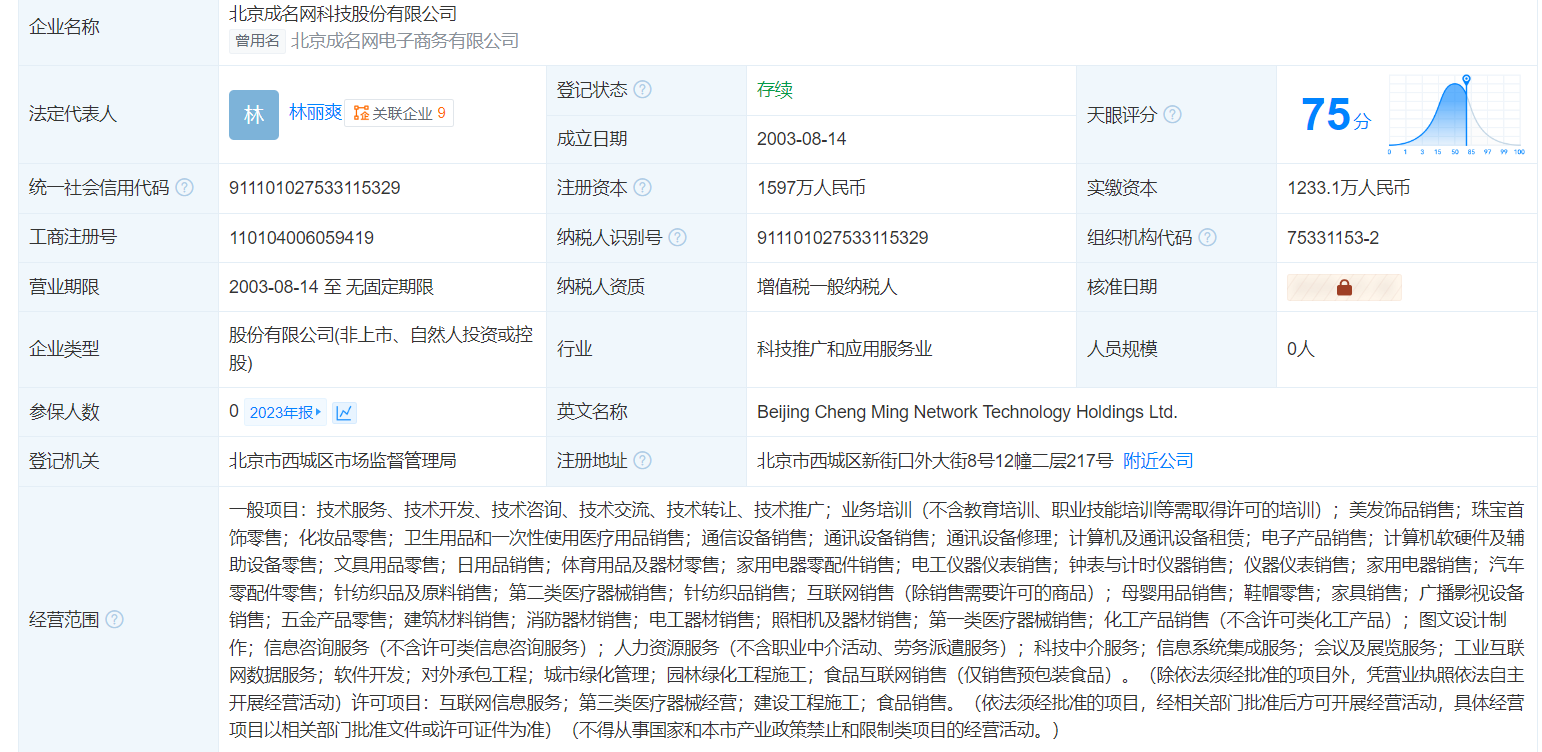The height and width of the screenshot is (752, 1542).
Task: Click industry value 科技推广和应用服务业
Action: click(845, 349)
